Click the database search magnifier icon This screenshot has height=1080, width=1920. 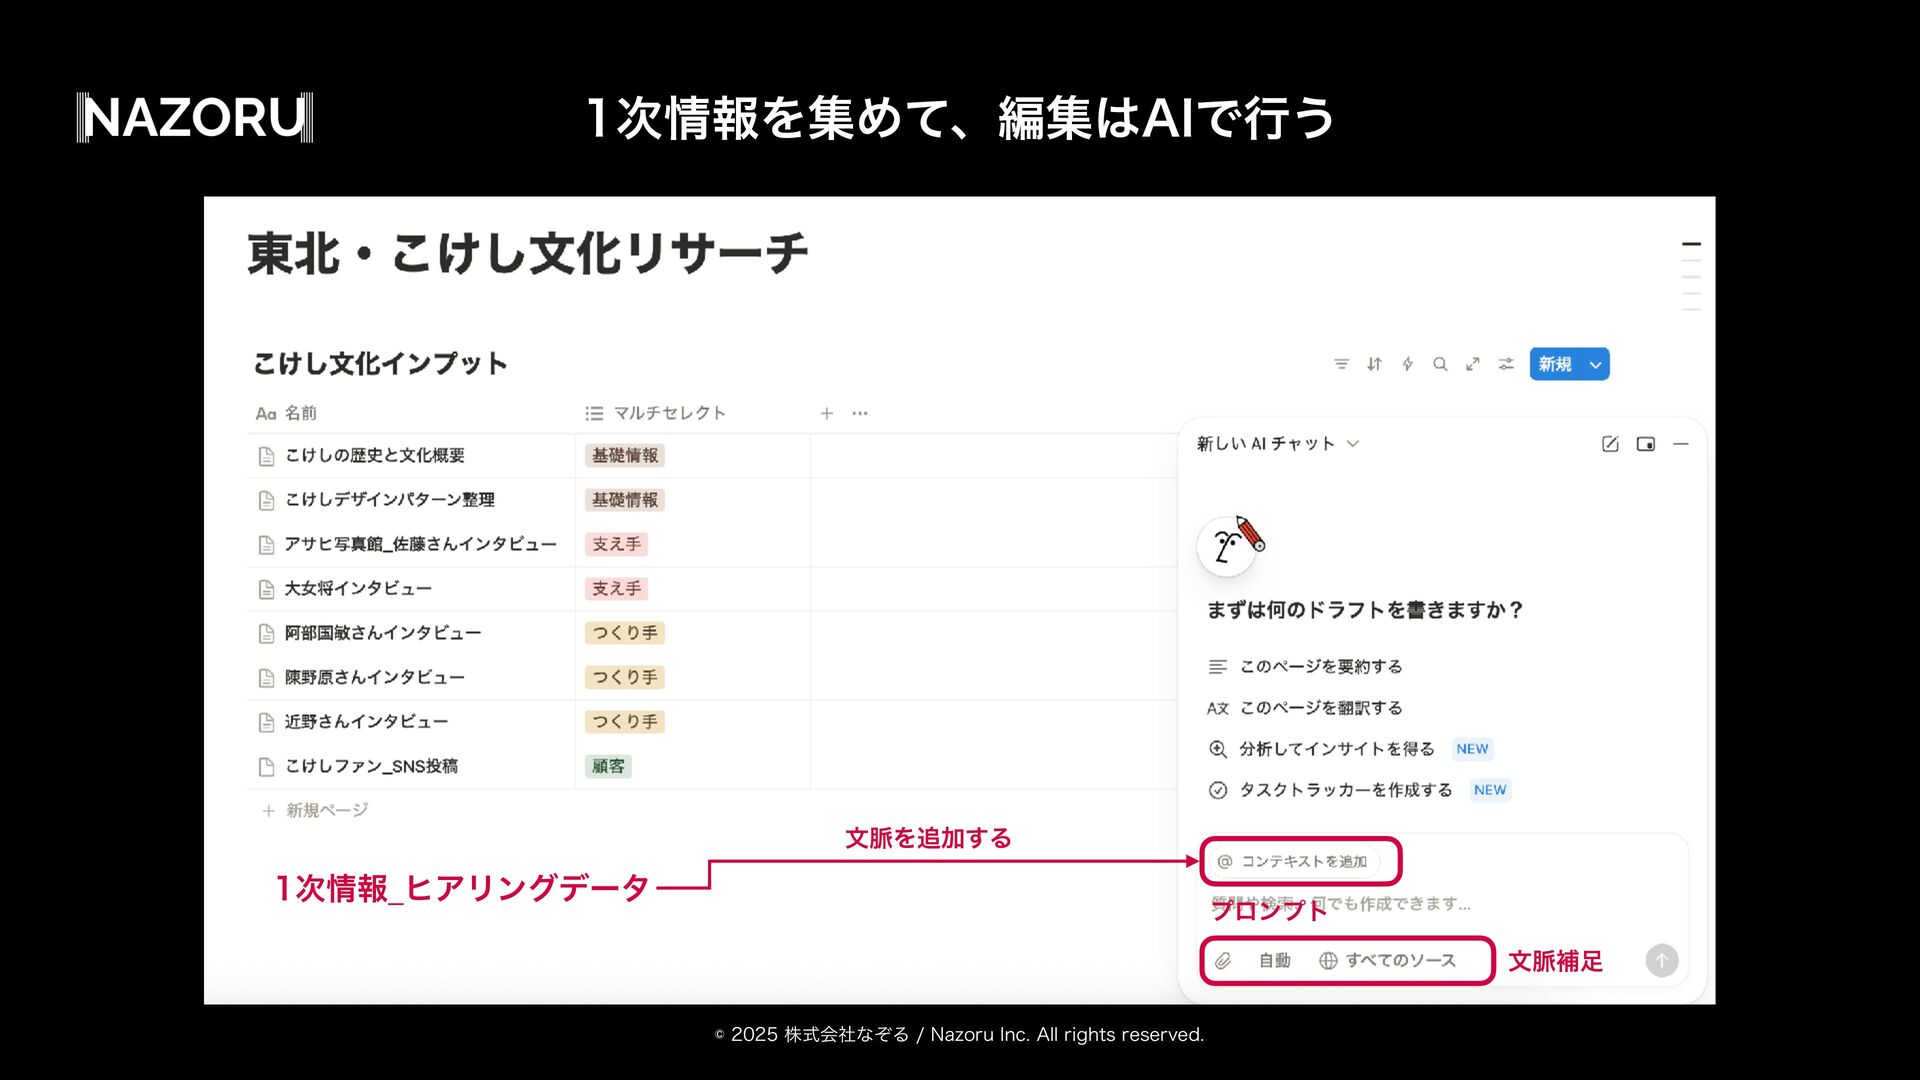1440,364
